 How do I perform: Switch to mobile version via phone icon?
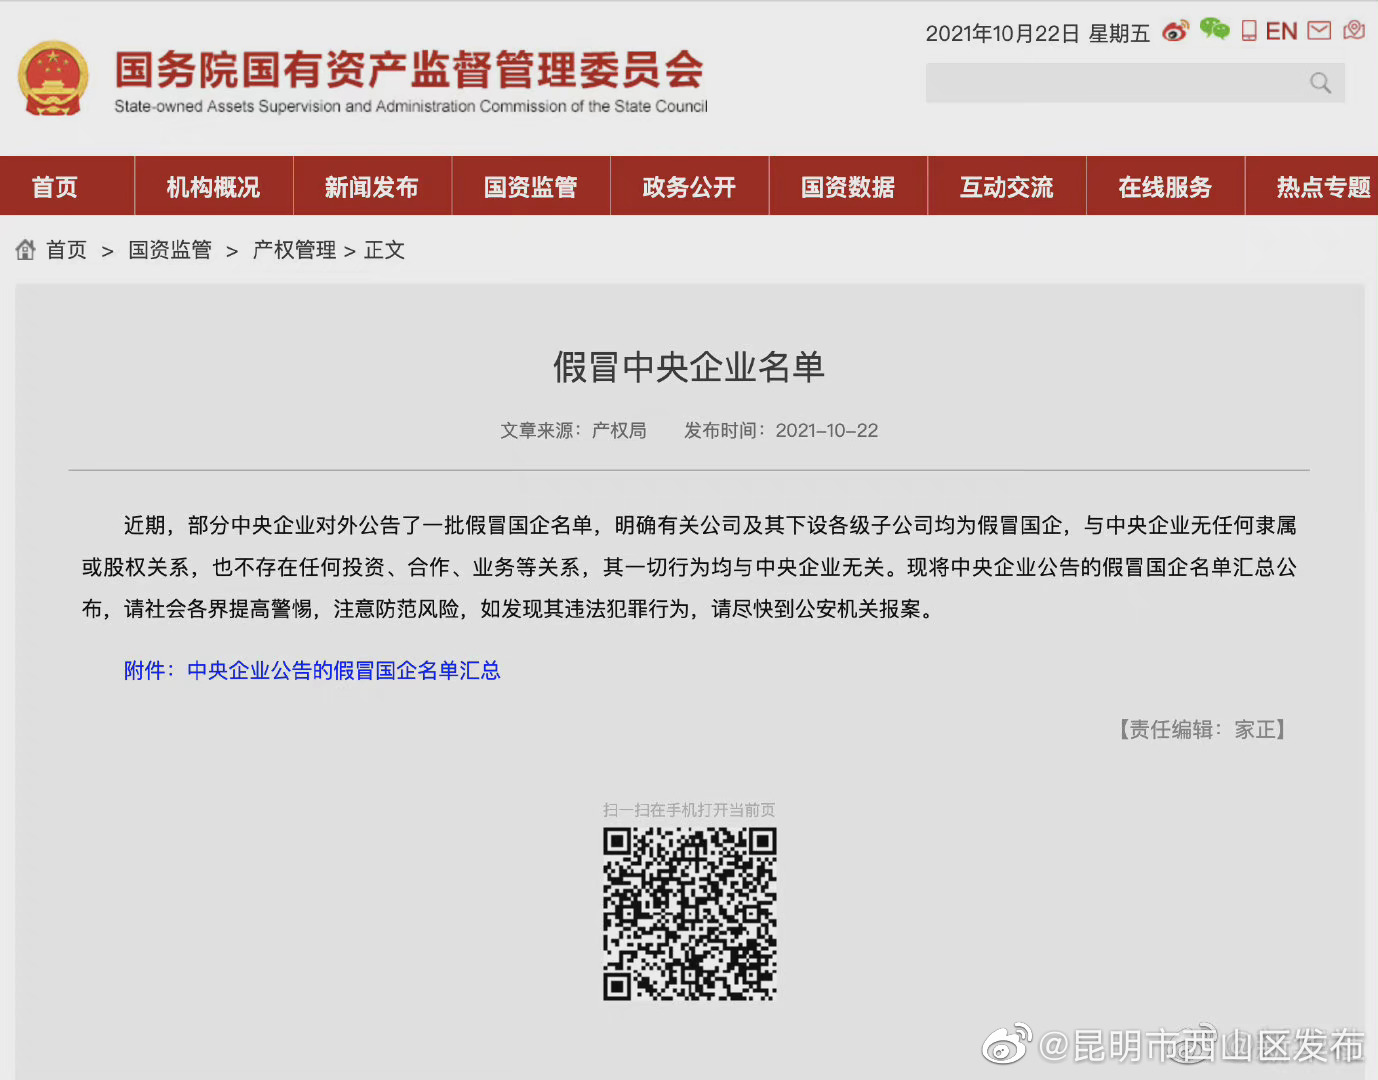[x=1248, y=31]
